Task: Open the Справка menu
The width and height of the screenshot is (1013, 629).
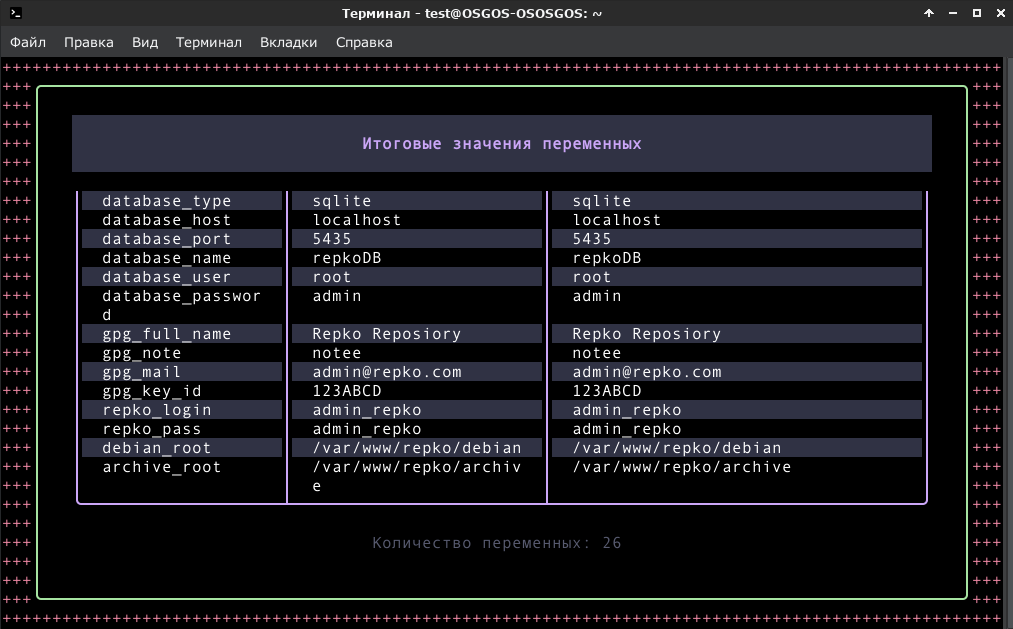Action: (364, 42)
